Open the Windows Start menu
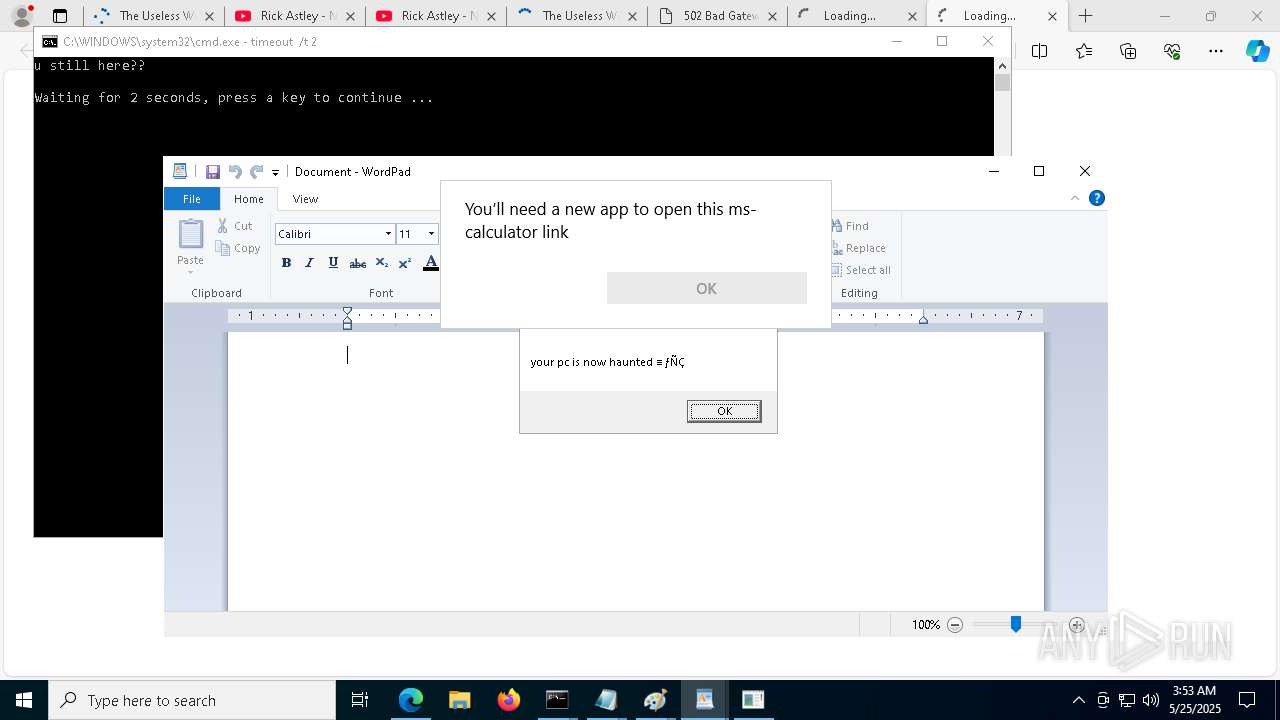This screenshot has height=720, width=1280. pos(24,700)
